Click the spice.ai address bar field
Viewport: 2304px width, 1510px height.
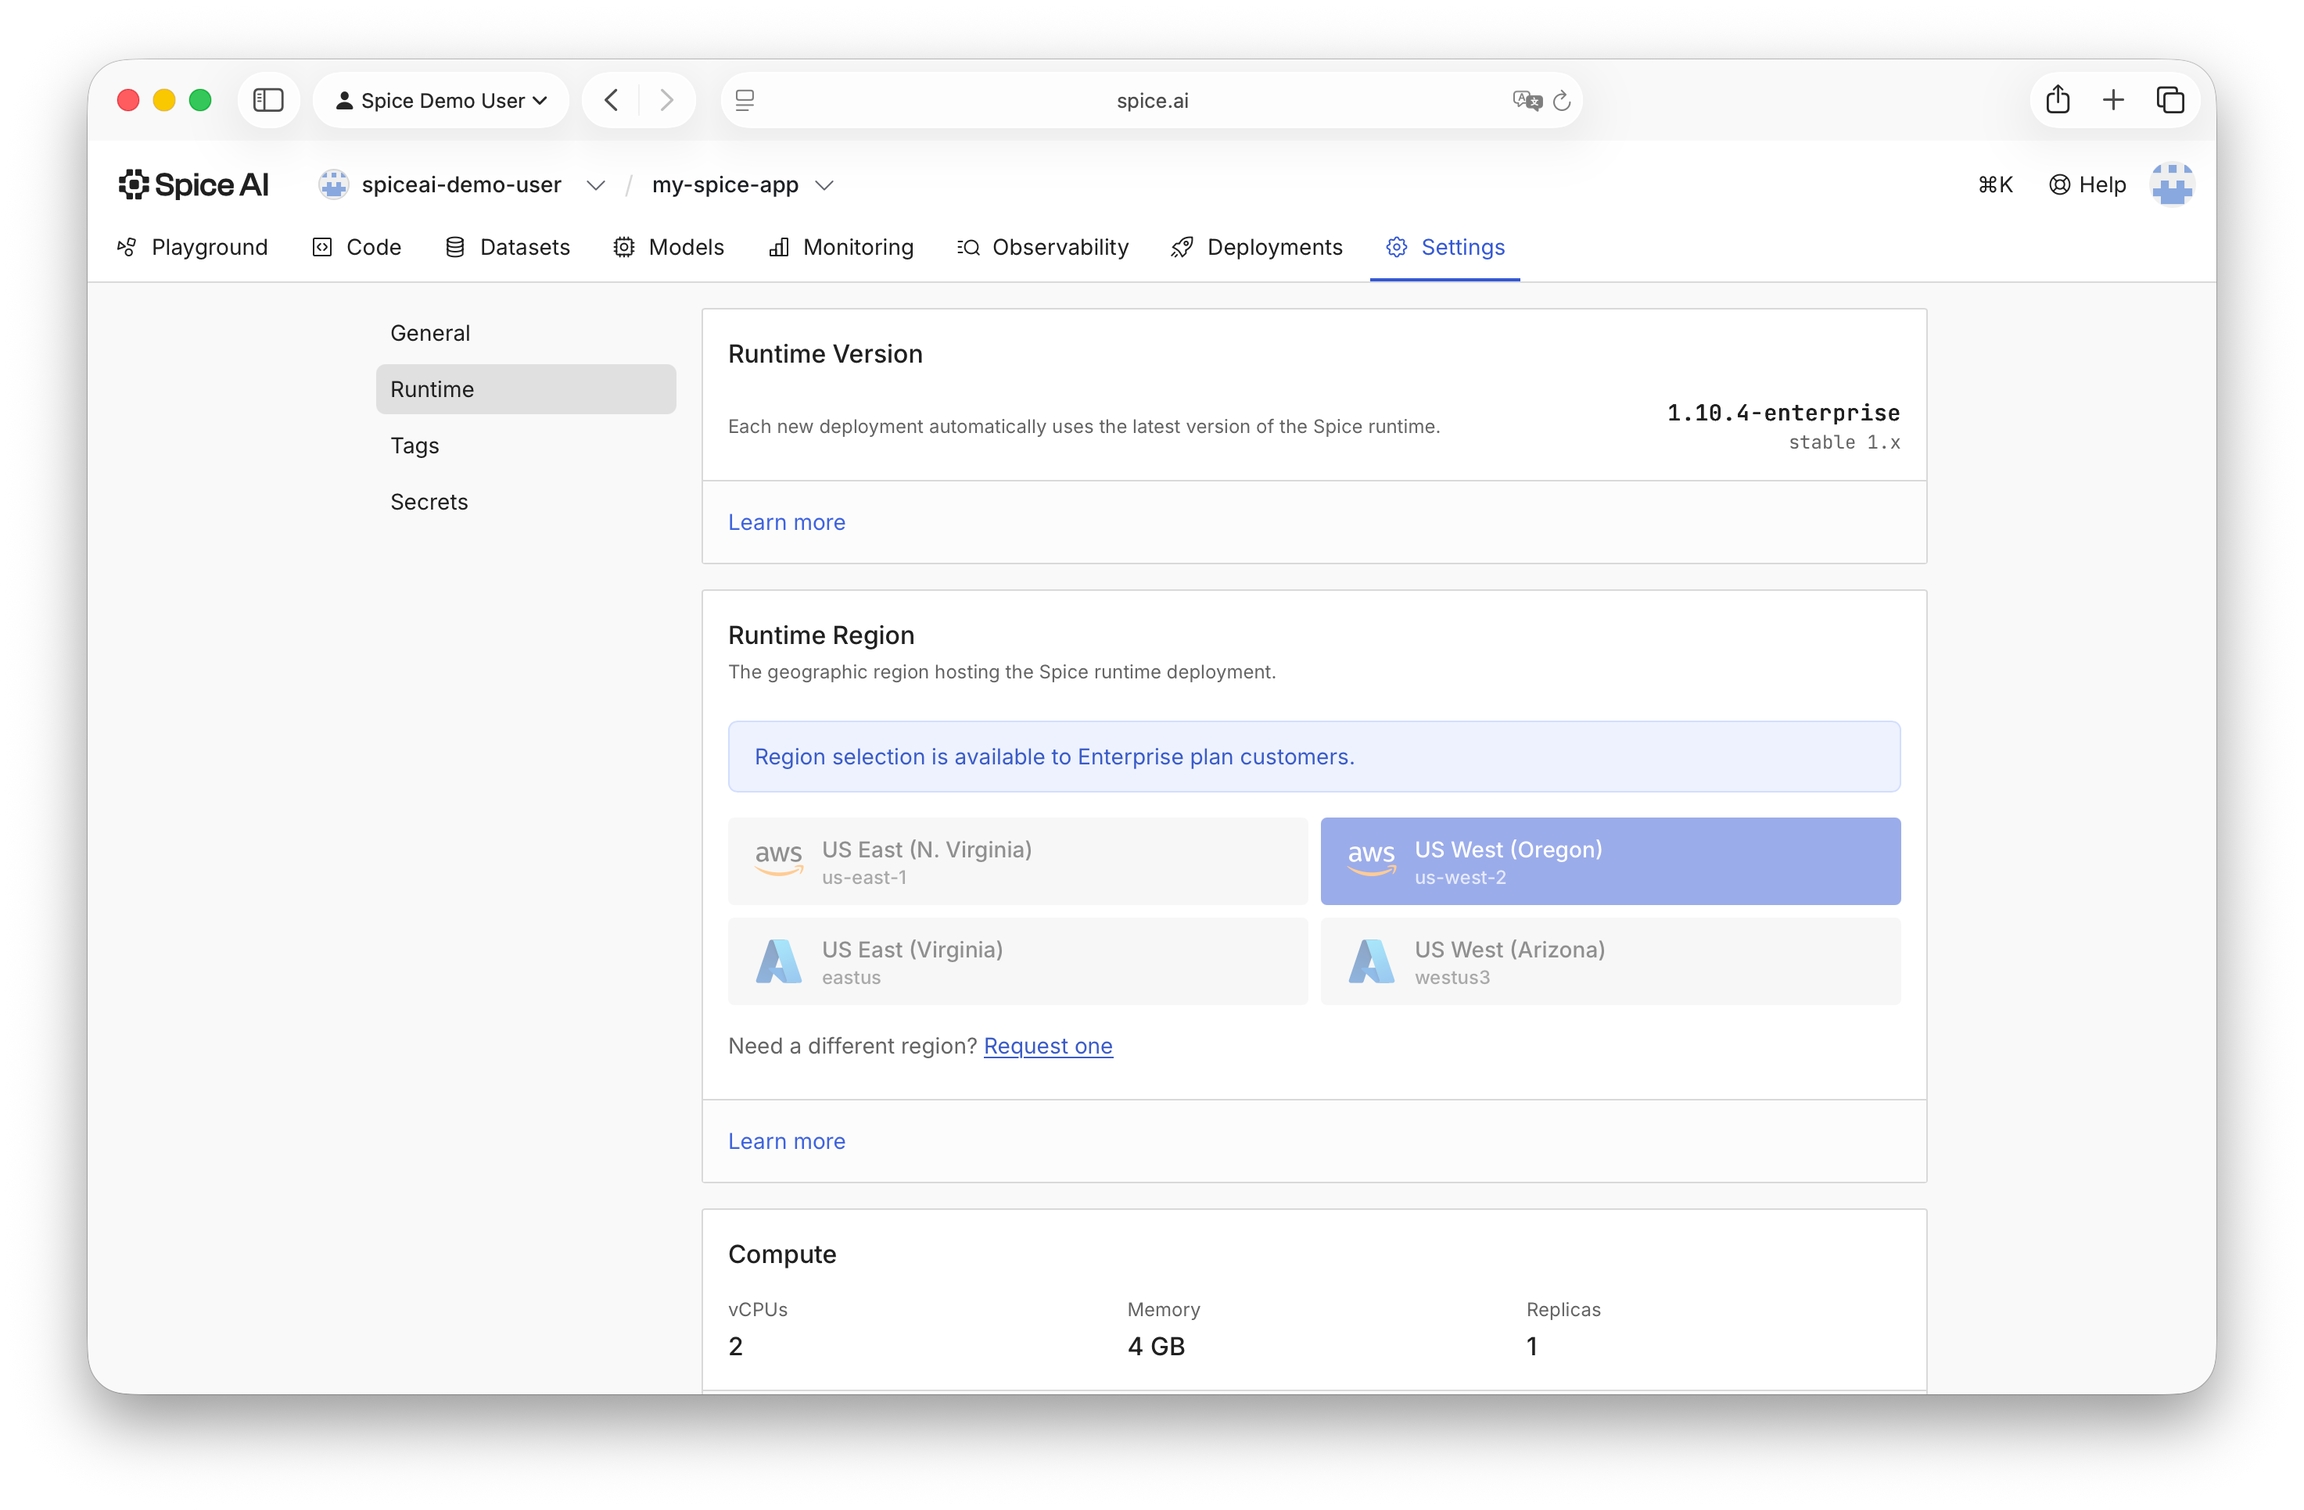(x=1151, y=100)
